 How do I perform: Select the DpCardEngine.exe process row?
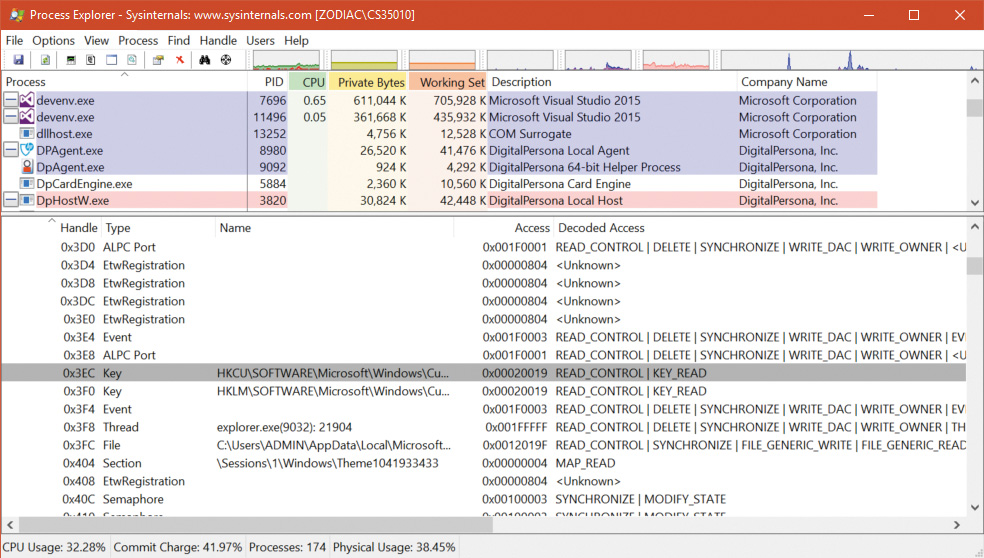(x=84, y=184)
